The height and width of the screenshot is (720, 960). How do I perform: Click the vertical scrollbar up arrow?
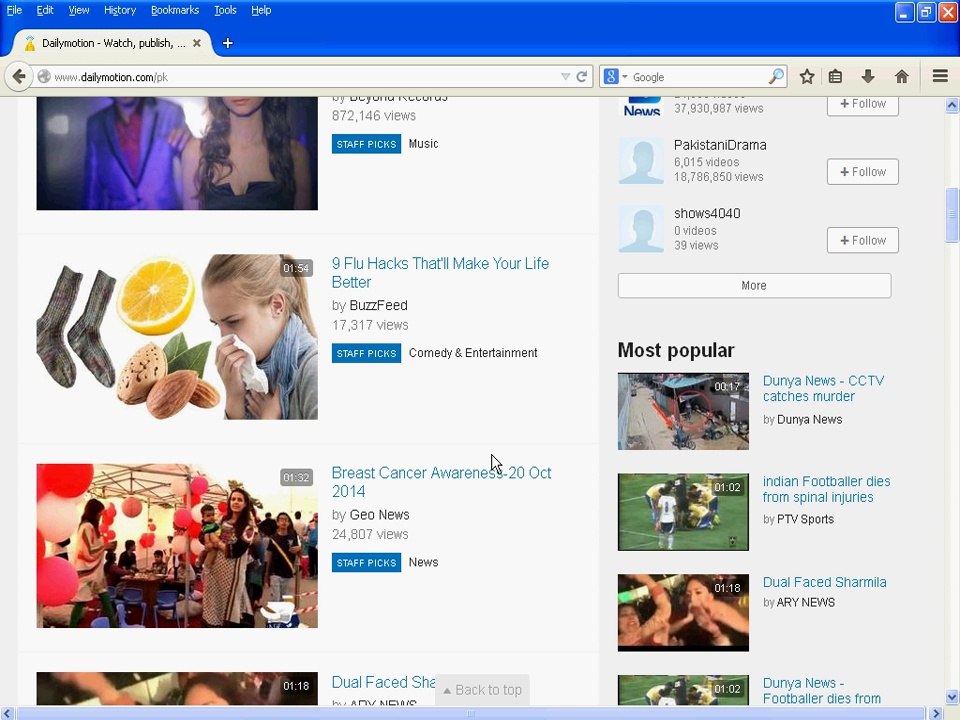coord(952,105)
